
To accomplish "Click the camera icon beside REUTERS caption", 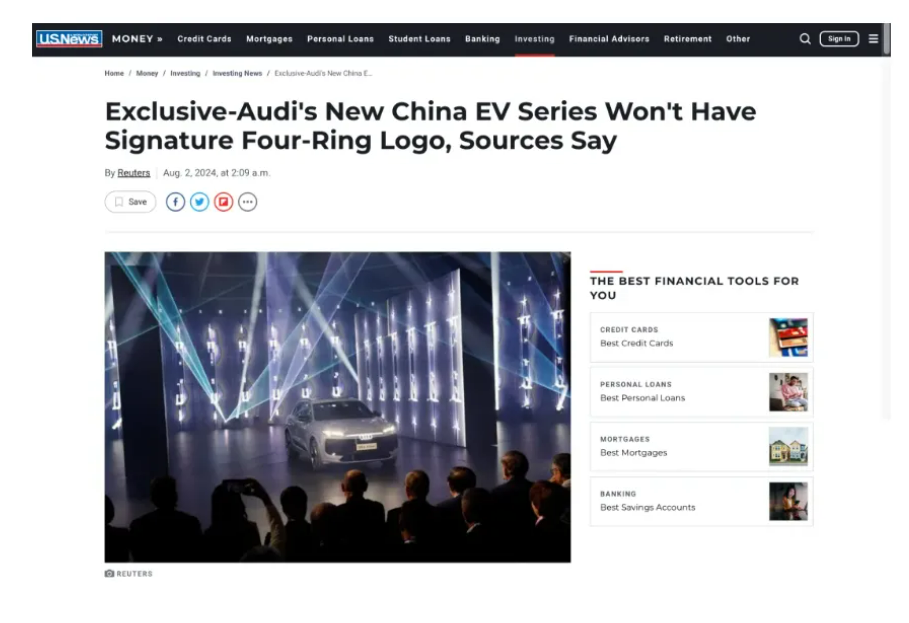I will tap(109, 573).
